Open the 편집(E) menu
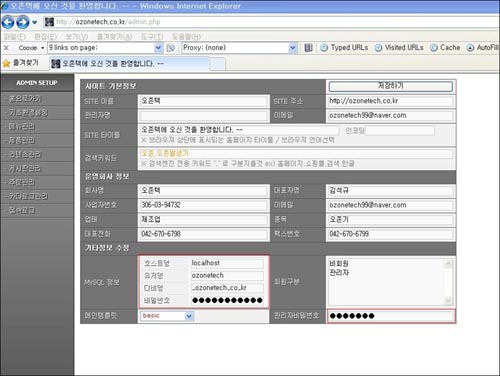 pyautogui.click(x=45, y=37)
